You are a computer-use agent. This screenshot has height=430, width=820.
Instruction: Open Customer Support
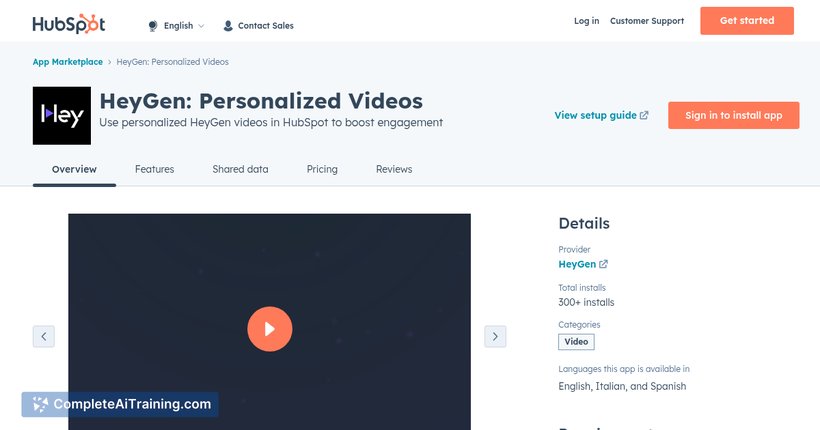pyautogui.click(x=647, y=21)
